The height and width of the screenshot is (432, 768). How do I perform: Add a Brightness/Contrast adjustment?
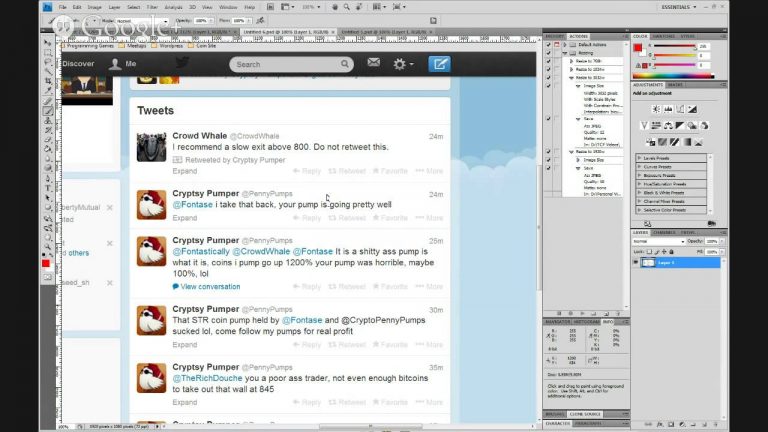click(656, 109)
